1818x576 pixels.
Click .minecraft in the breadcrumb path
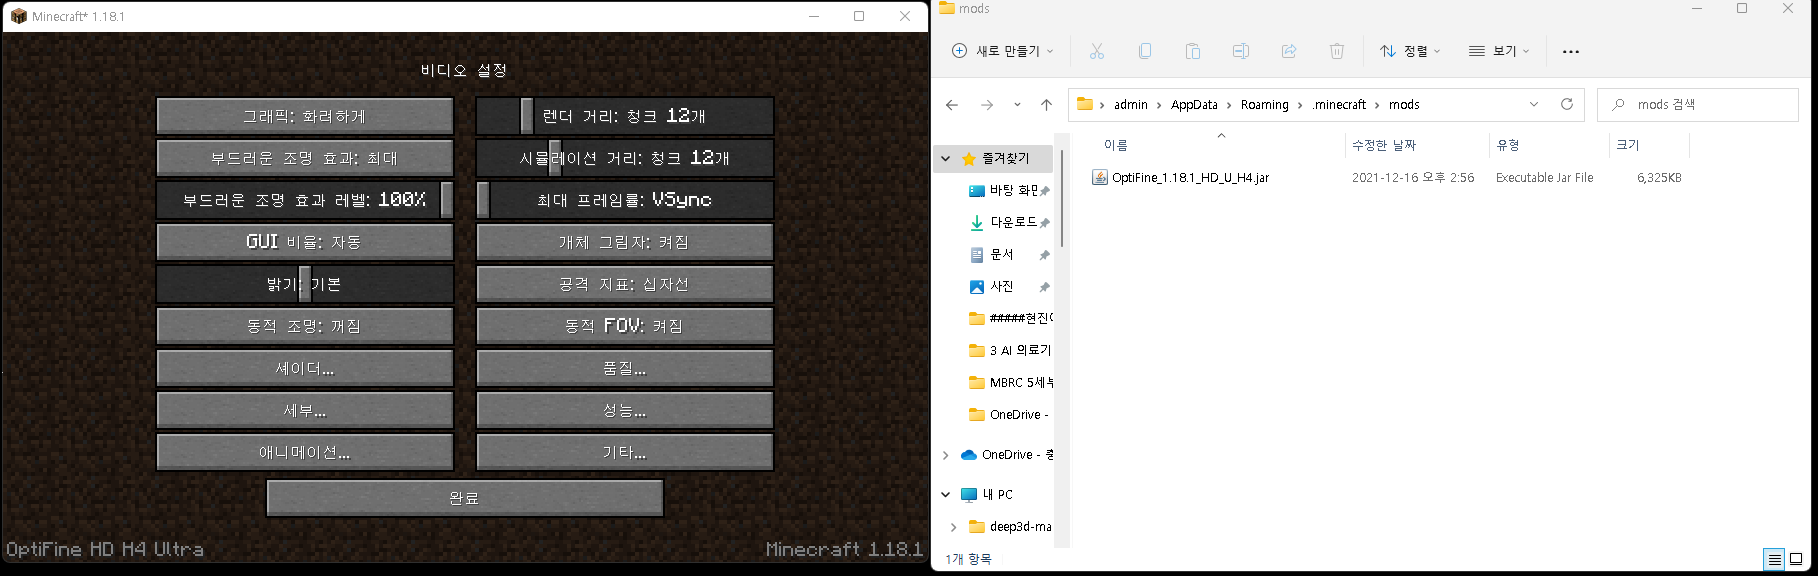coord(1339,104)
